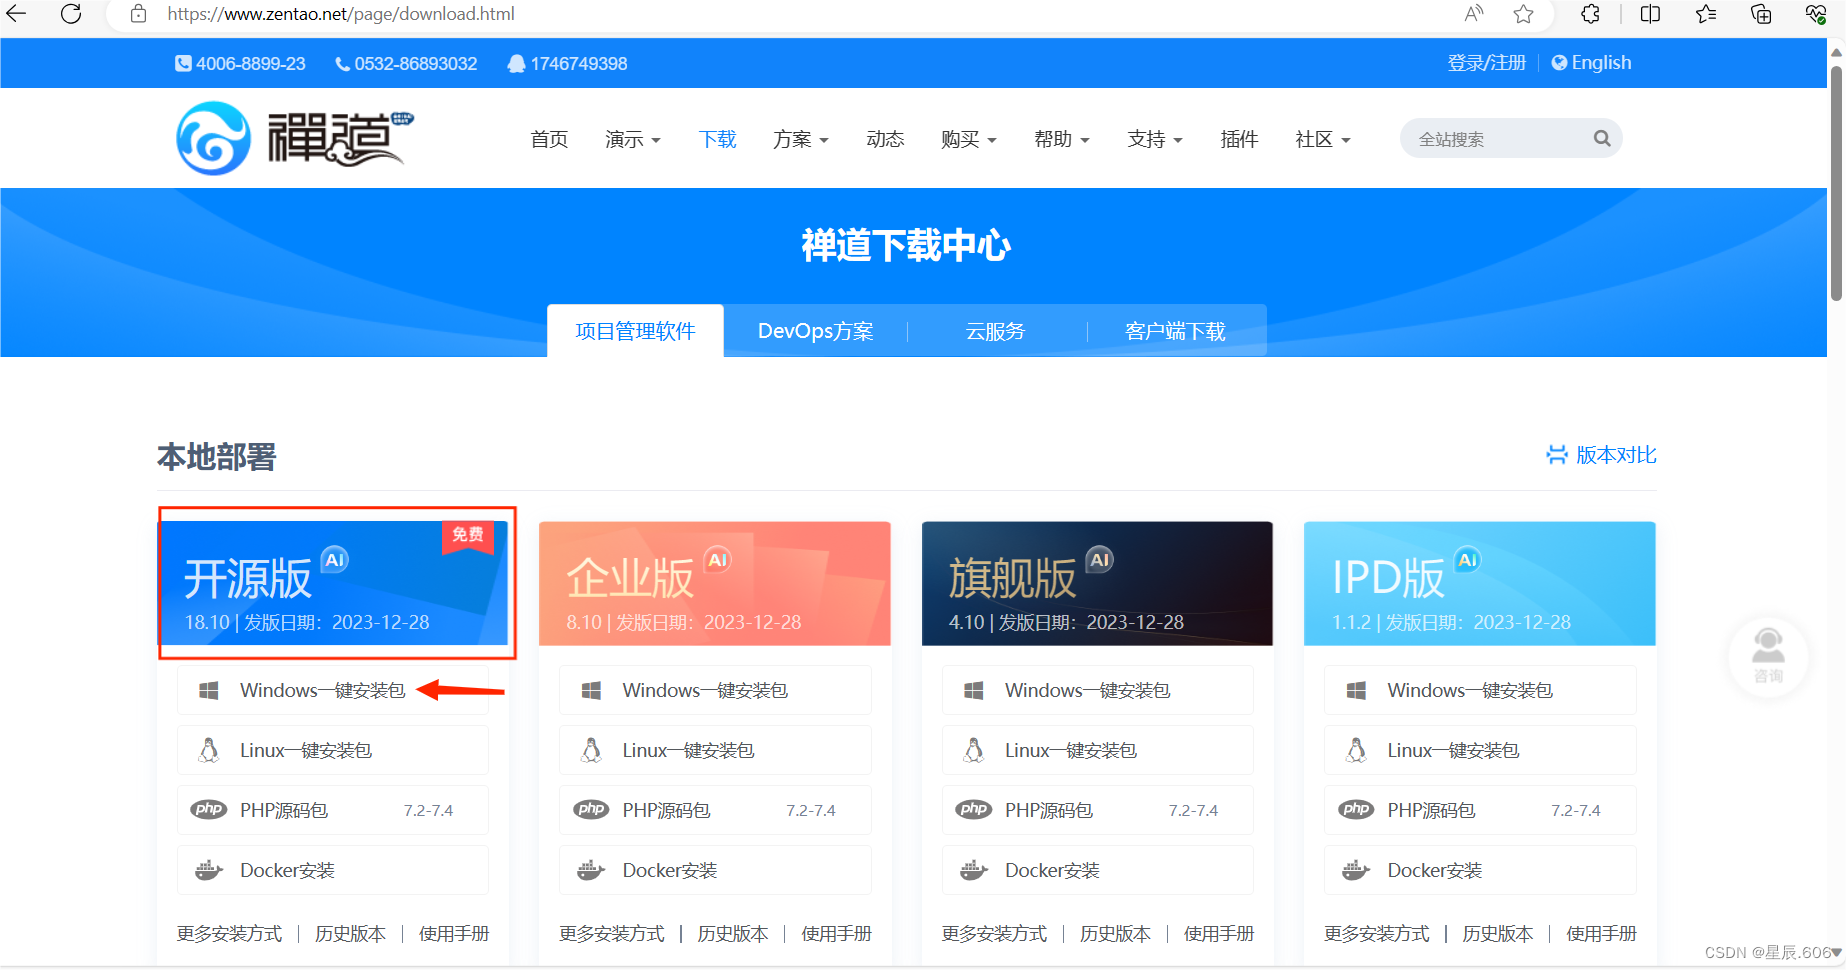The image size is (1846, 970).
Task: Open 使用手册 under 旗舰版
Action: 1219,934
